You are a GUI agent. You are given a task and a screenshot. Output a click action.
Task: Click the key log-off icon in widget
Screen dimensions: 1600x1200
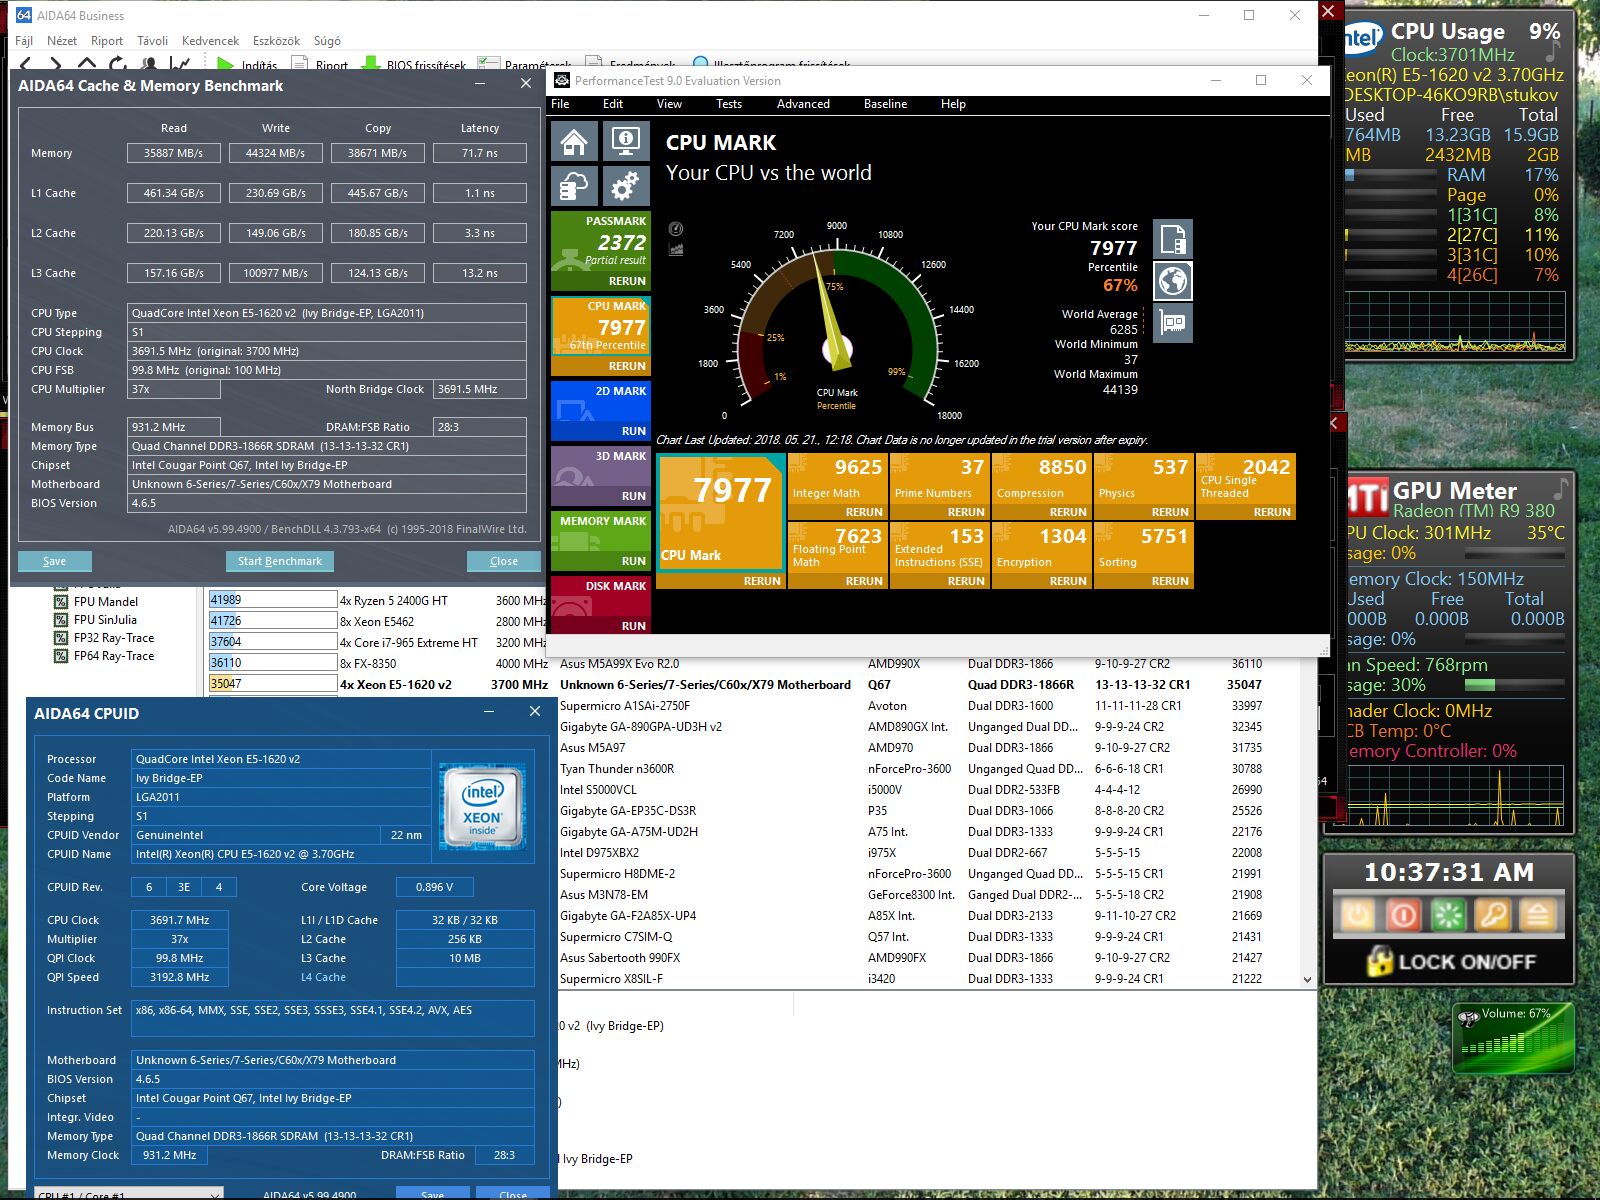1493,915
